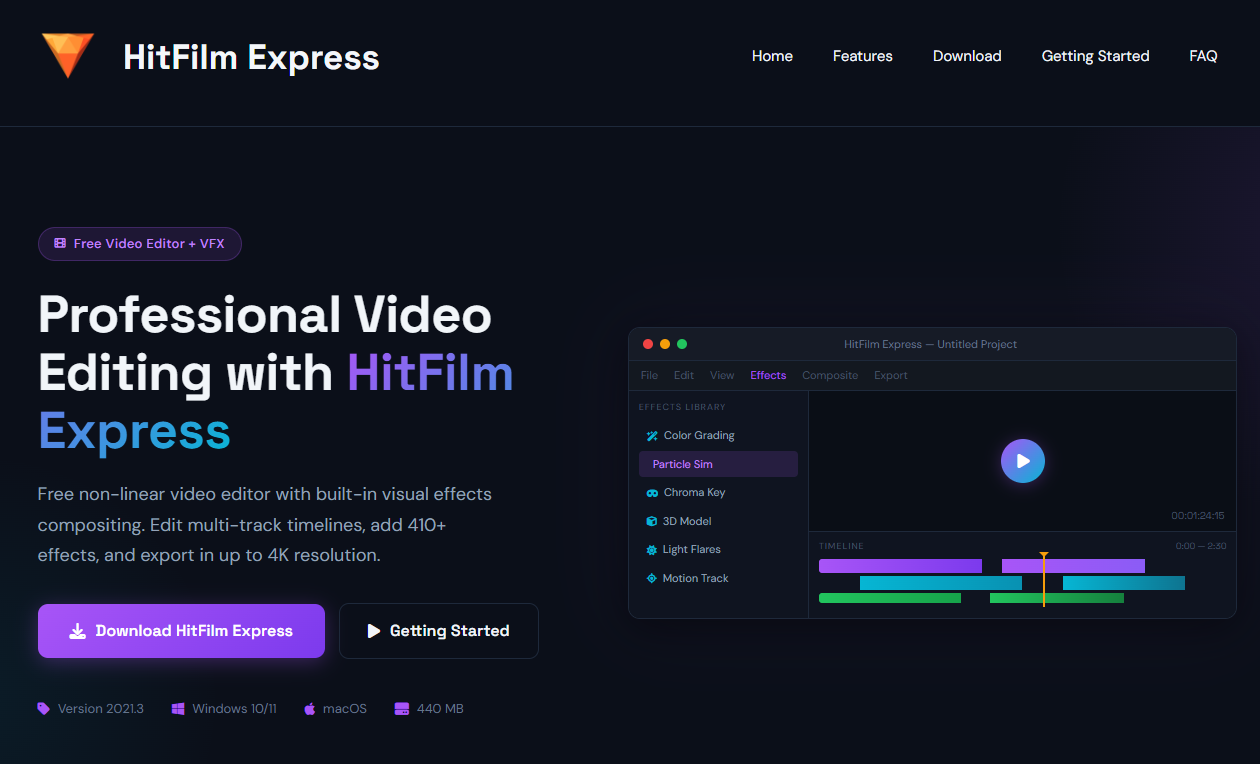
Task: Open the Export menu
Action: (891, 375)
